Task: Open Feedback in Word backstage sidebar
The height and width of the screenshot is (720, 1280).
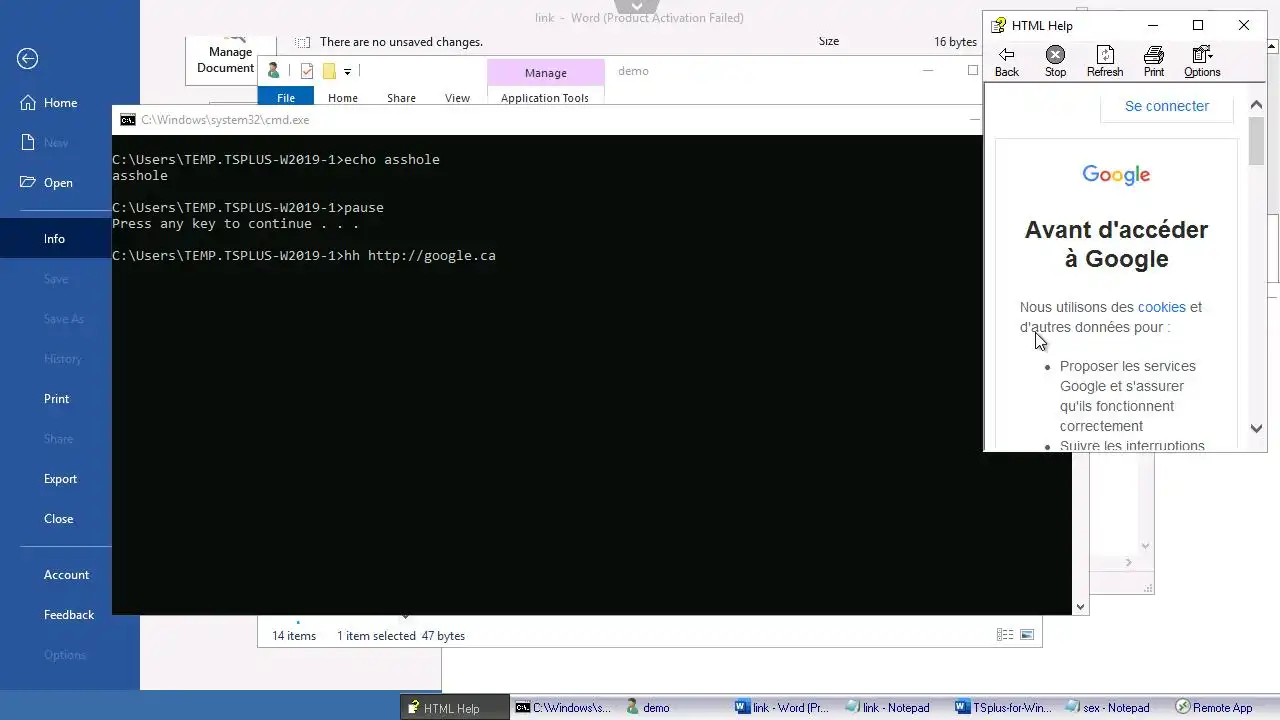Action: coord(69,615)
